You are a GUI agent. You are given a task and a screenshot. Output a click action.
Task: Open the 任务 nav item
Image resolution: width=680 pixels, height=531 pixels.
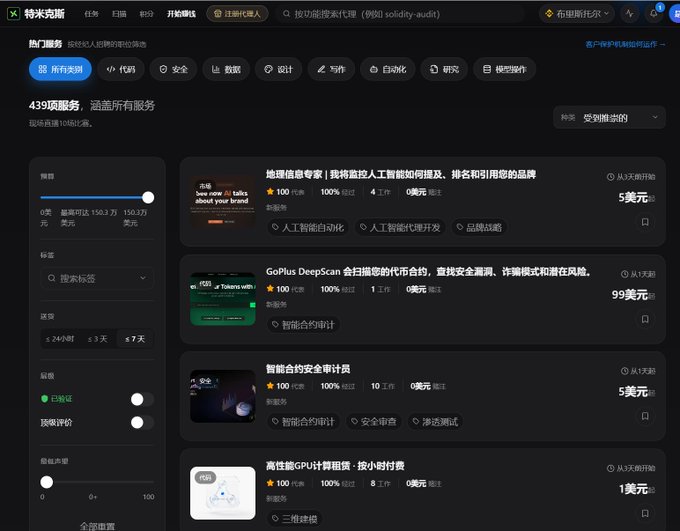pos(91,14)
